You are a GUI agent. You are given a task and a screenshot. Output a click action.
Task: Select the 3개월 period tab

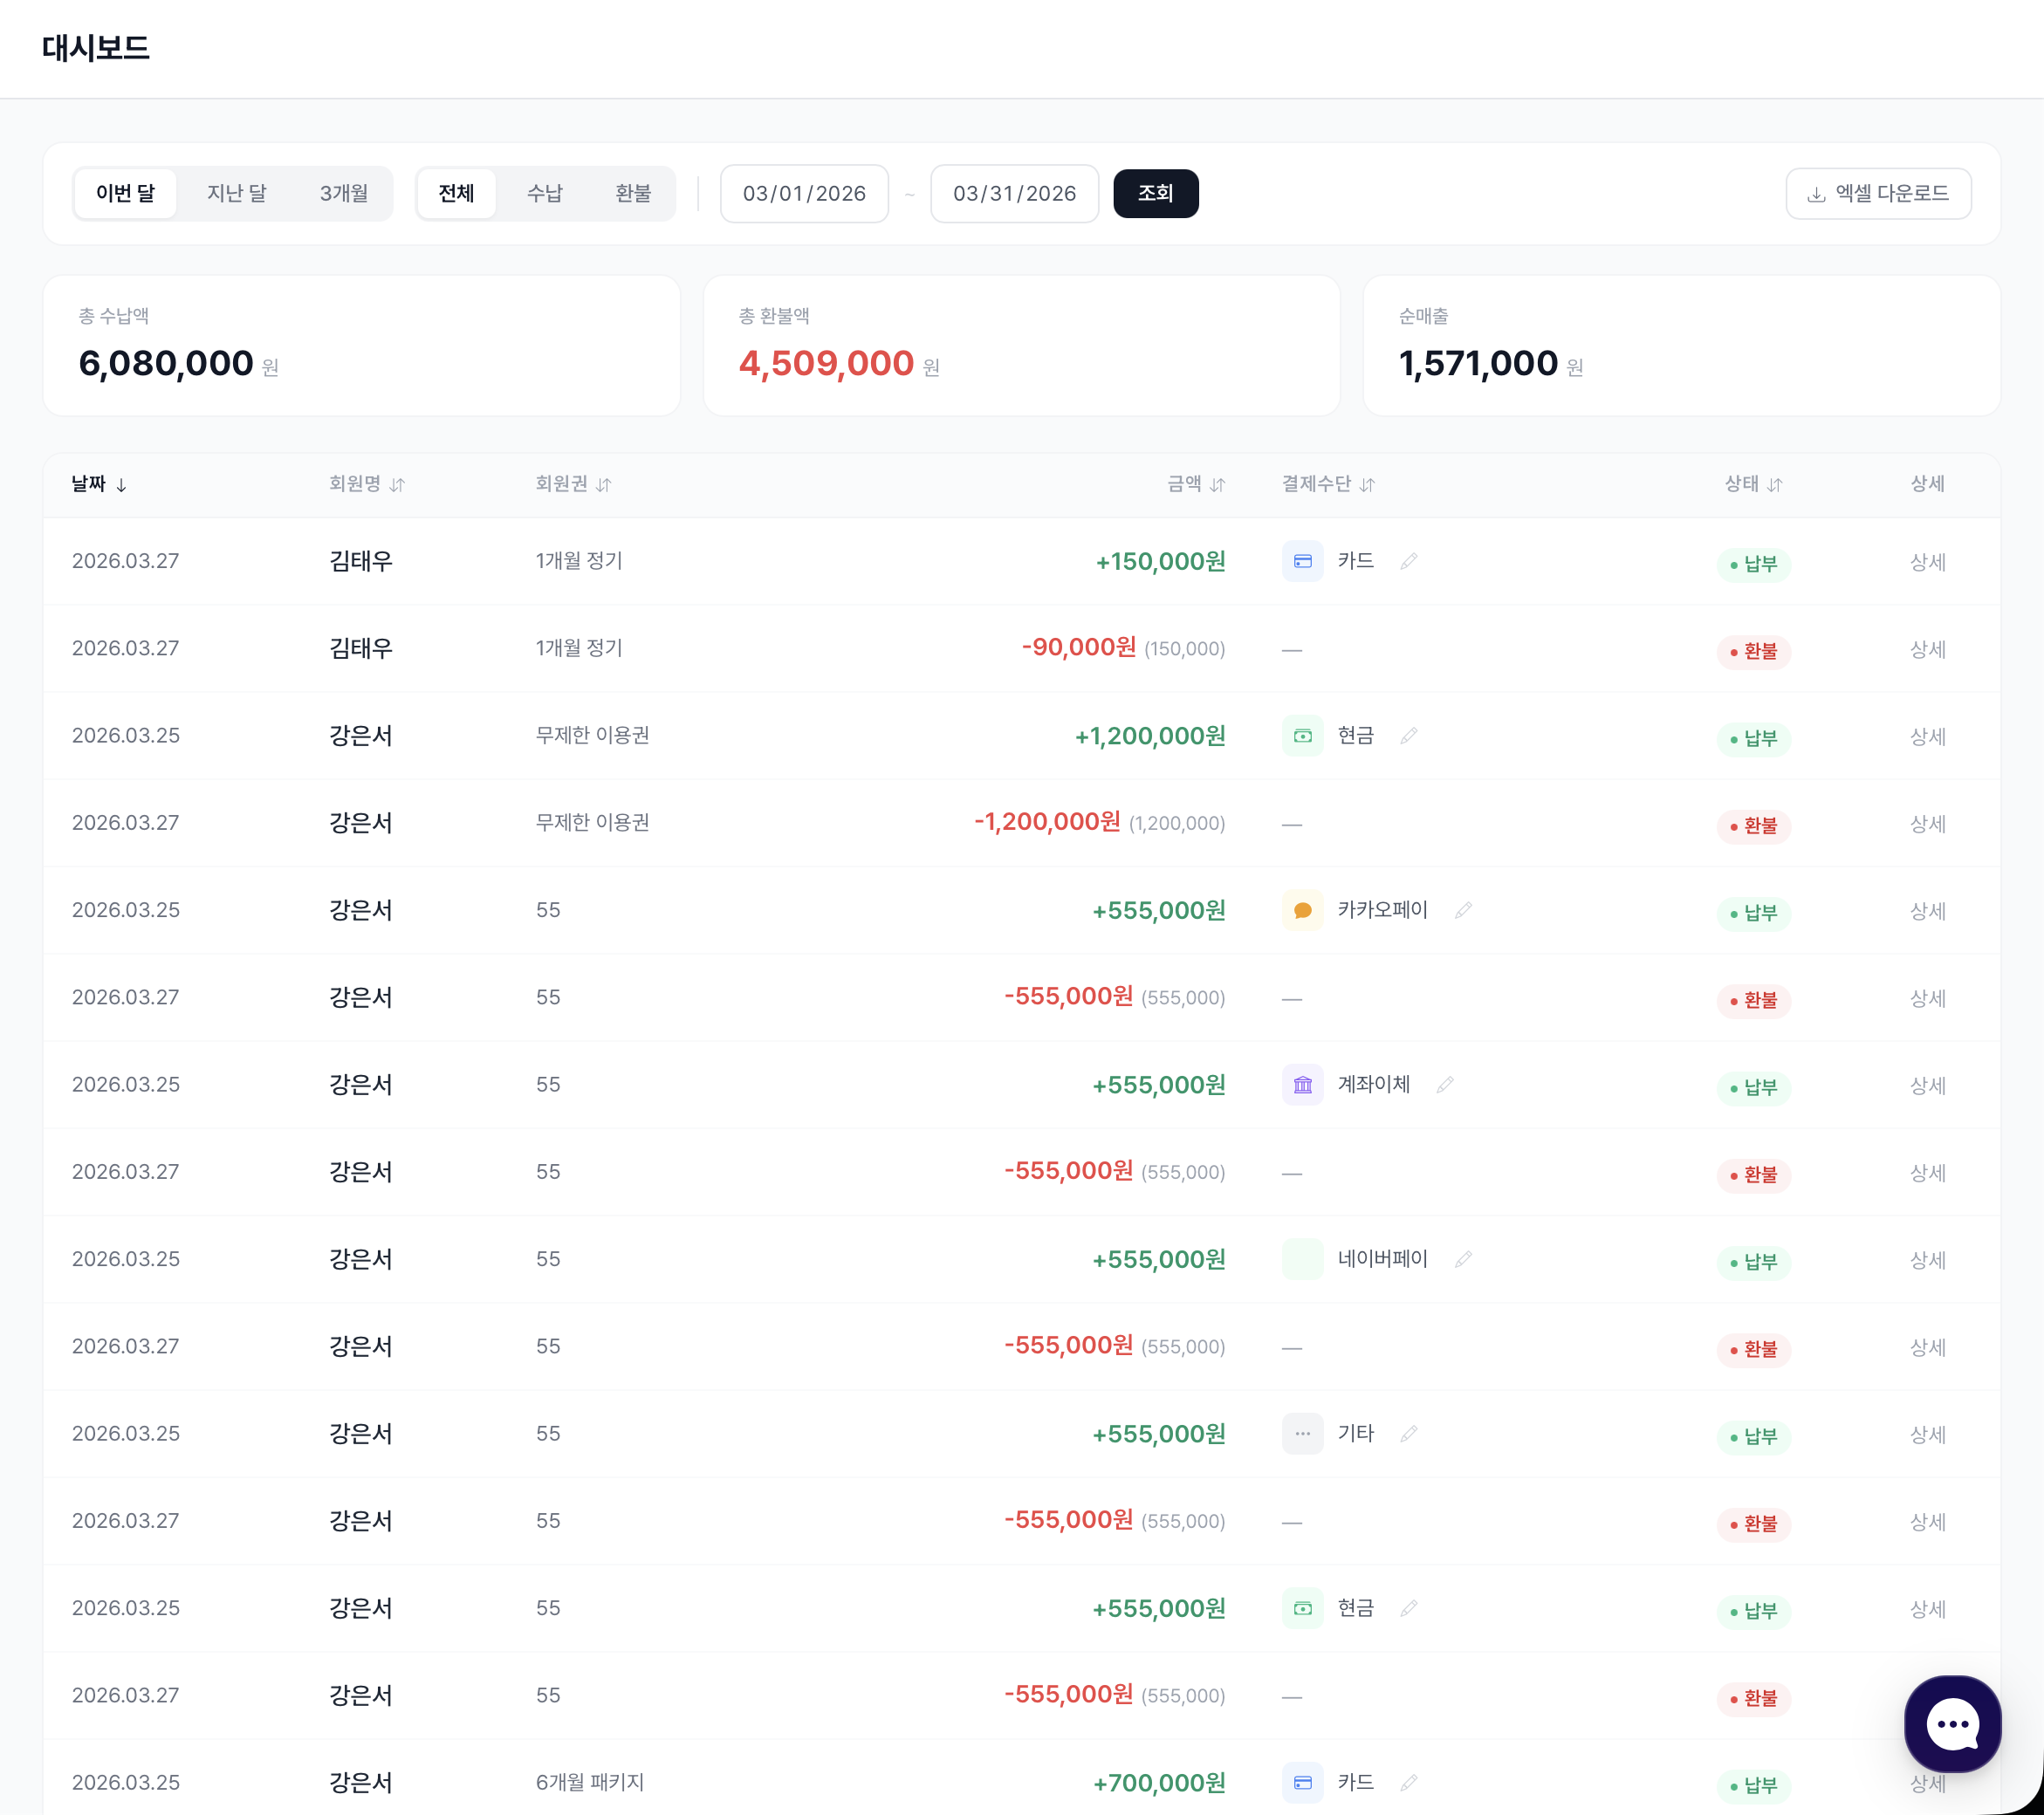(343, 193)
